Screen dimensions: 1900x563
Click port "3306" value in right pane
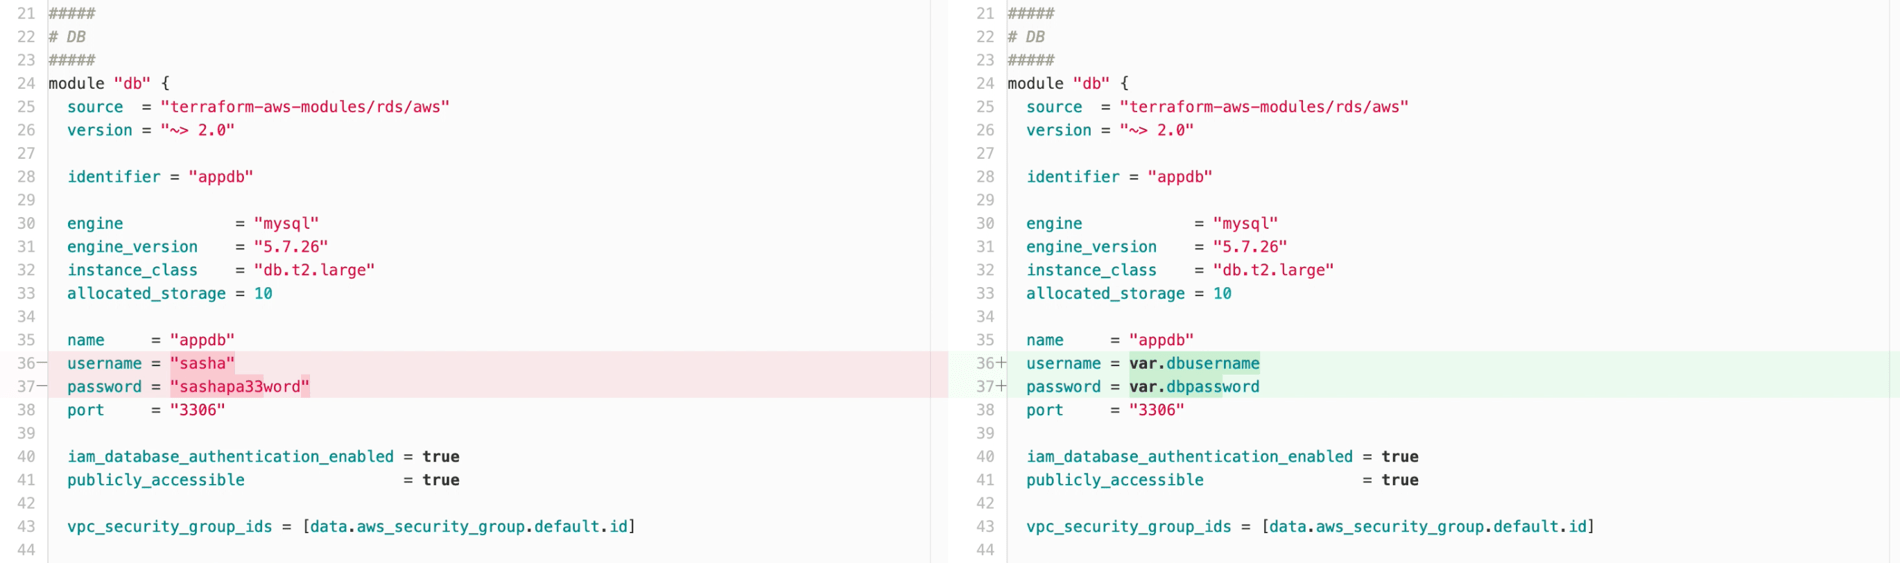pyautogui.click(x=1156, y=410)
